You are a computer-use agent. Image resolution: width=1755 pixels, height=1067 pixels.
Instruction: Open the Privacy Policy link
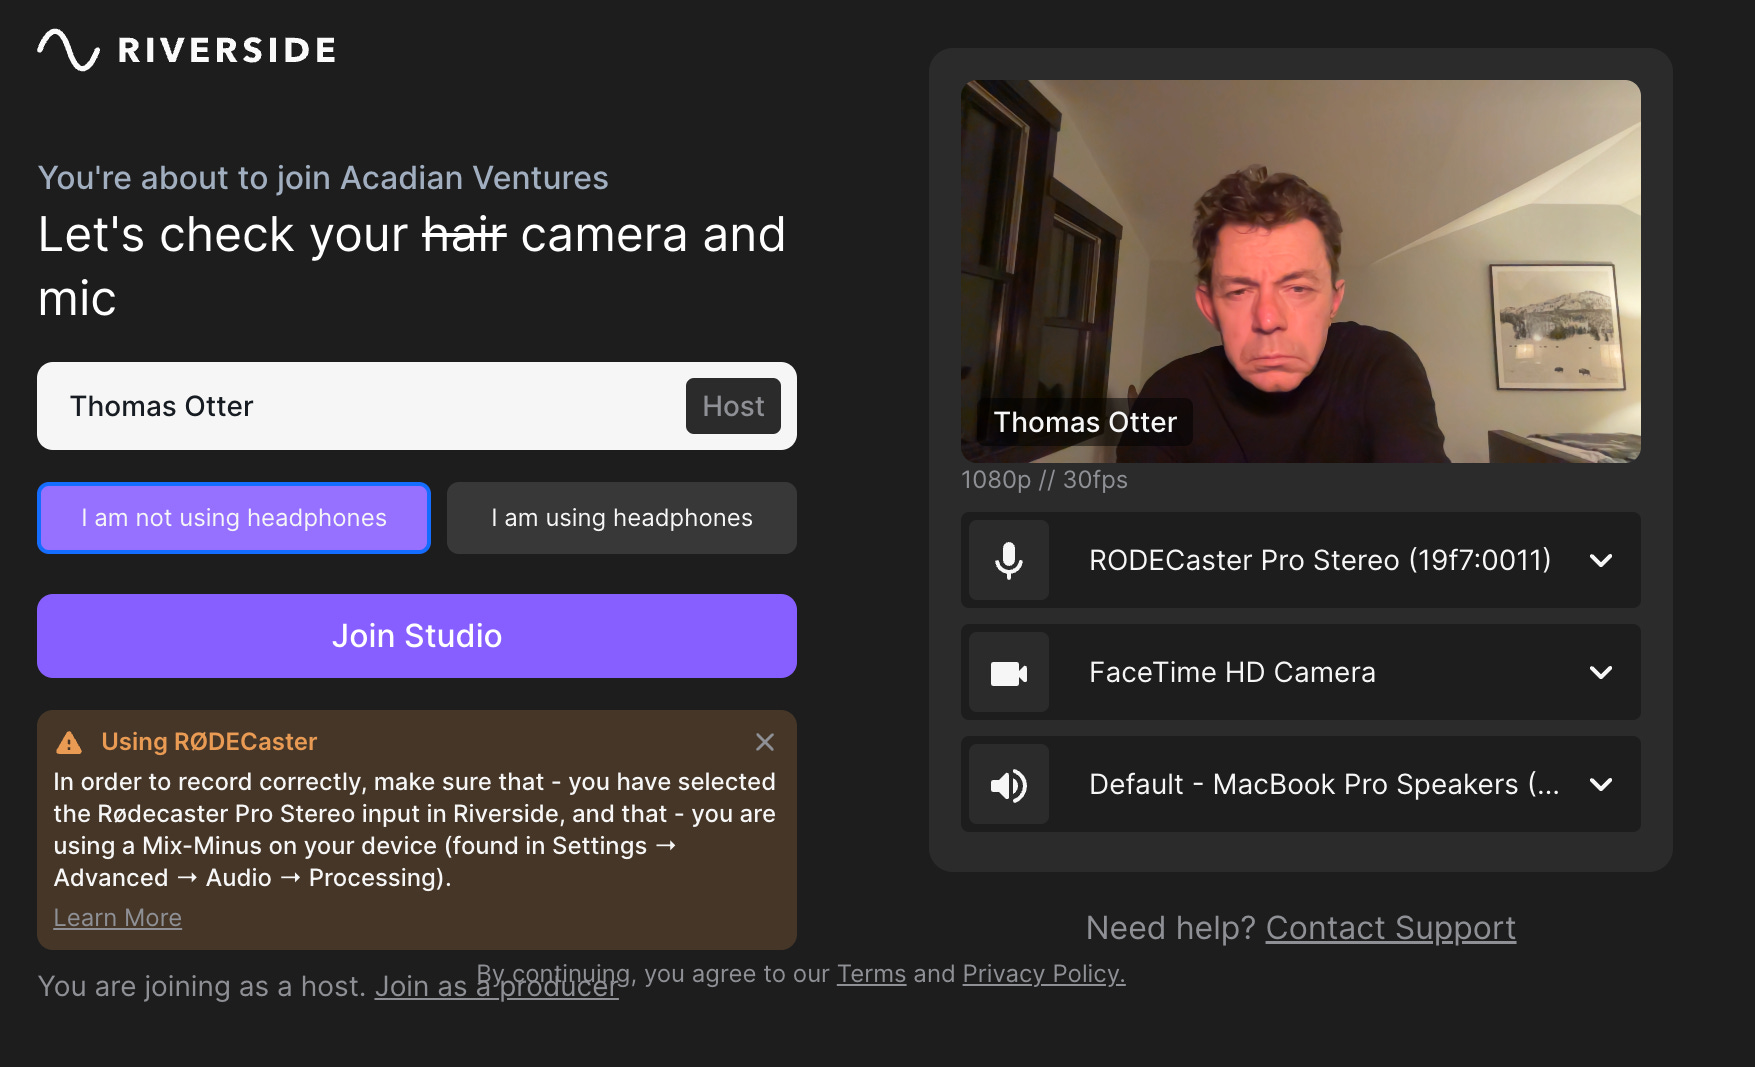click(1044, 974)
